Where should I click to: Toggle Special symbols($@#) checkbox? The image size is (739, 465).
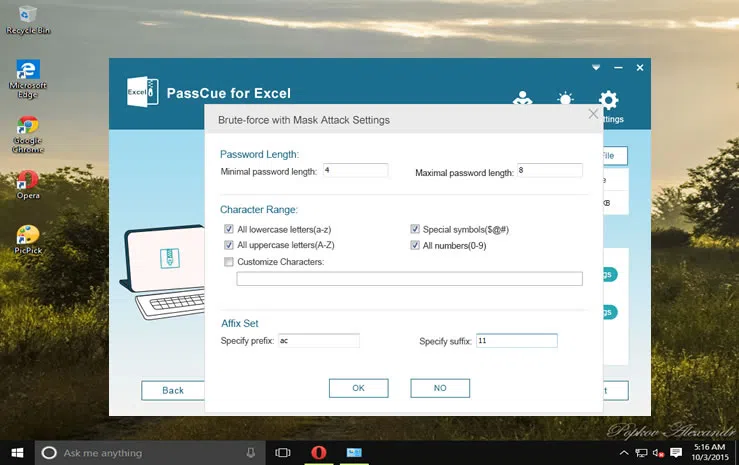coord(415,229)
